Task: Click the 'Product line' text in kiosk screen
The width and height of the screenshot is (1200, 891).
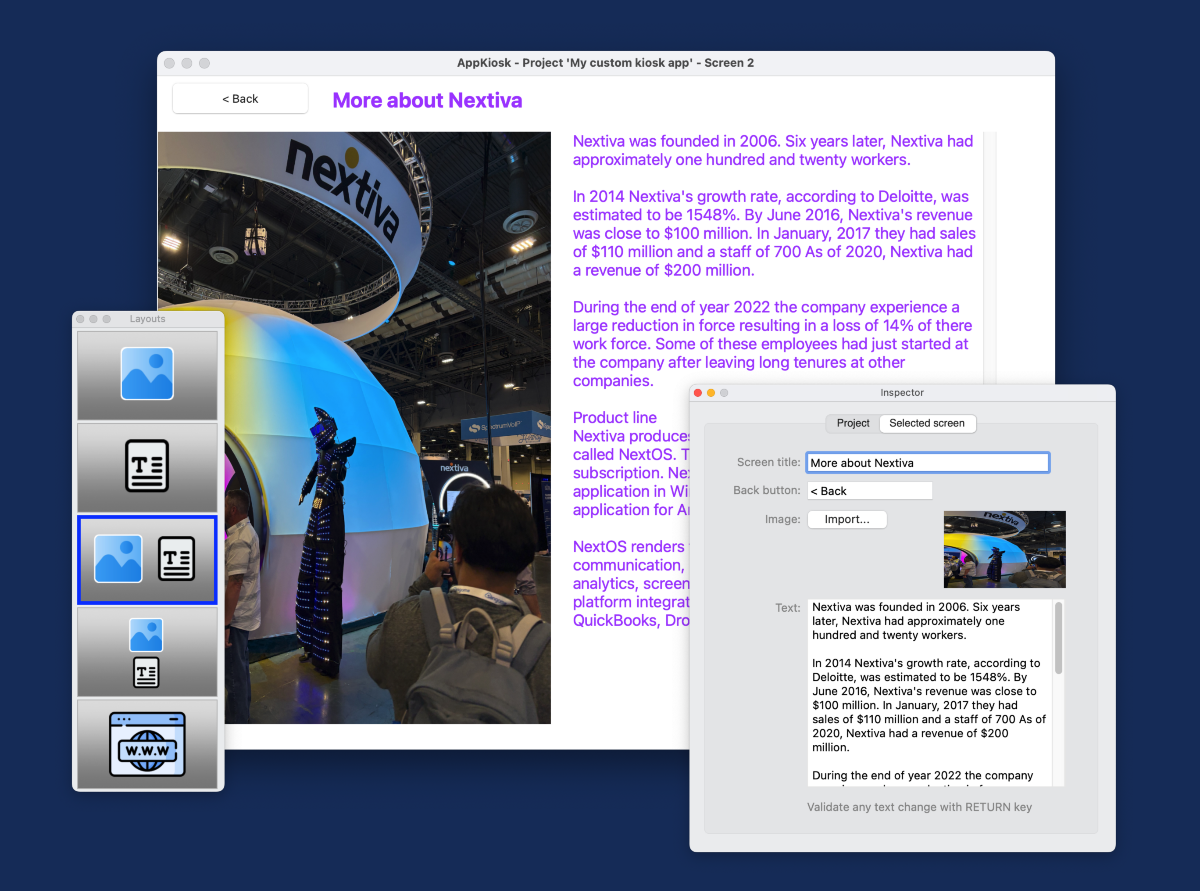Action: (615, 417)
